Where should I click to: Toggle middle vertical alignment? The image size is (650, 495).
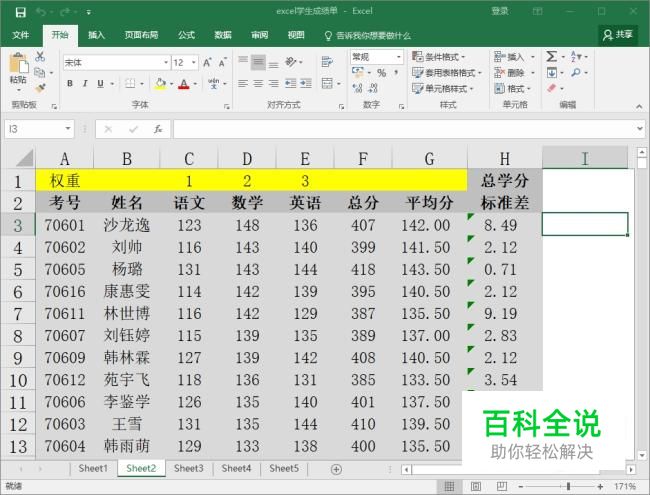258,62
